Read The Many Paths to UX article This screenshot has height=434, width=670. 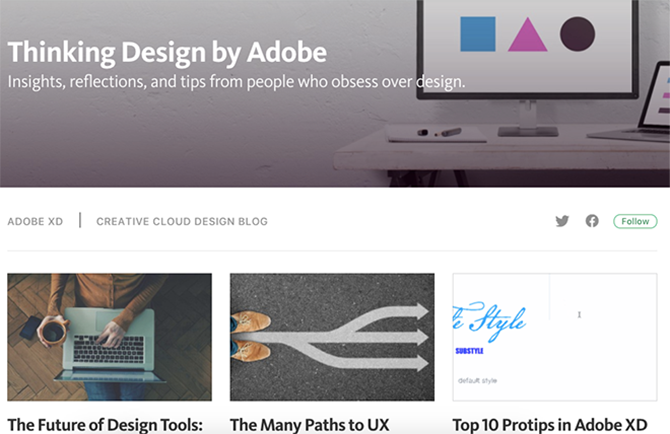tap(309, 425)
